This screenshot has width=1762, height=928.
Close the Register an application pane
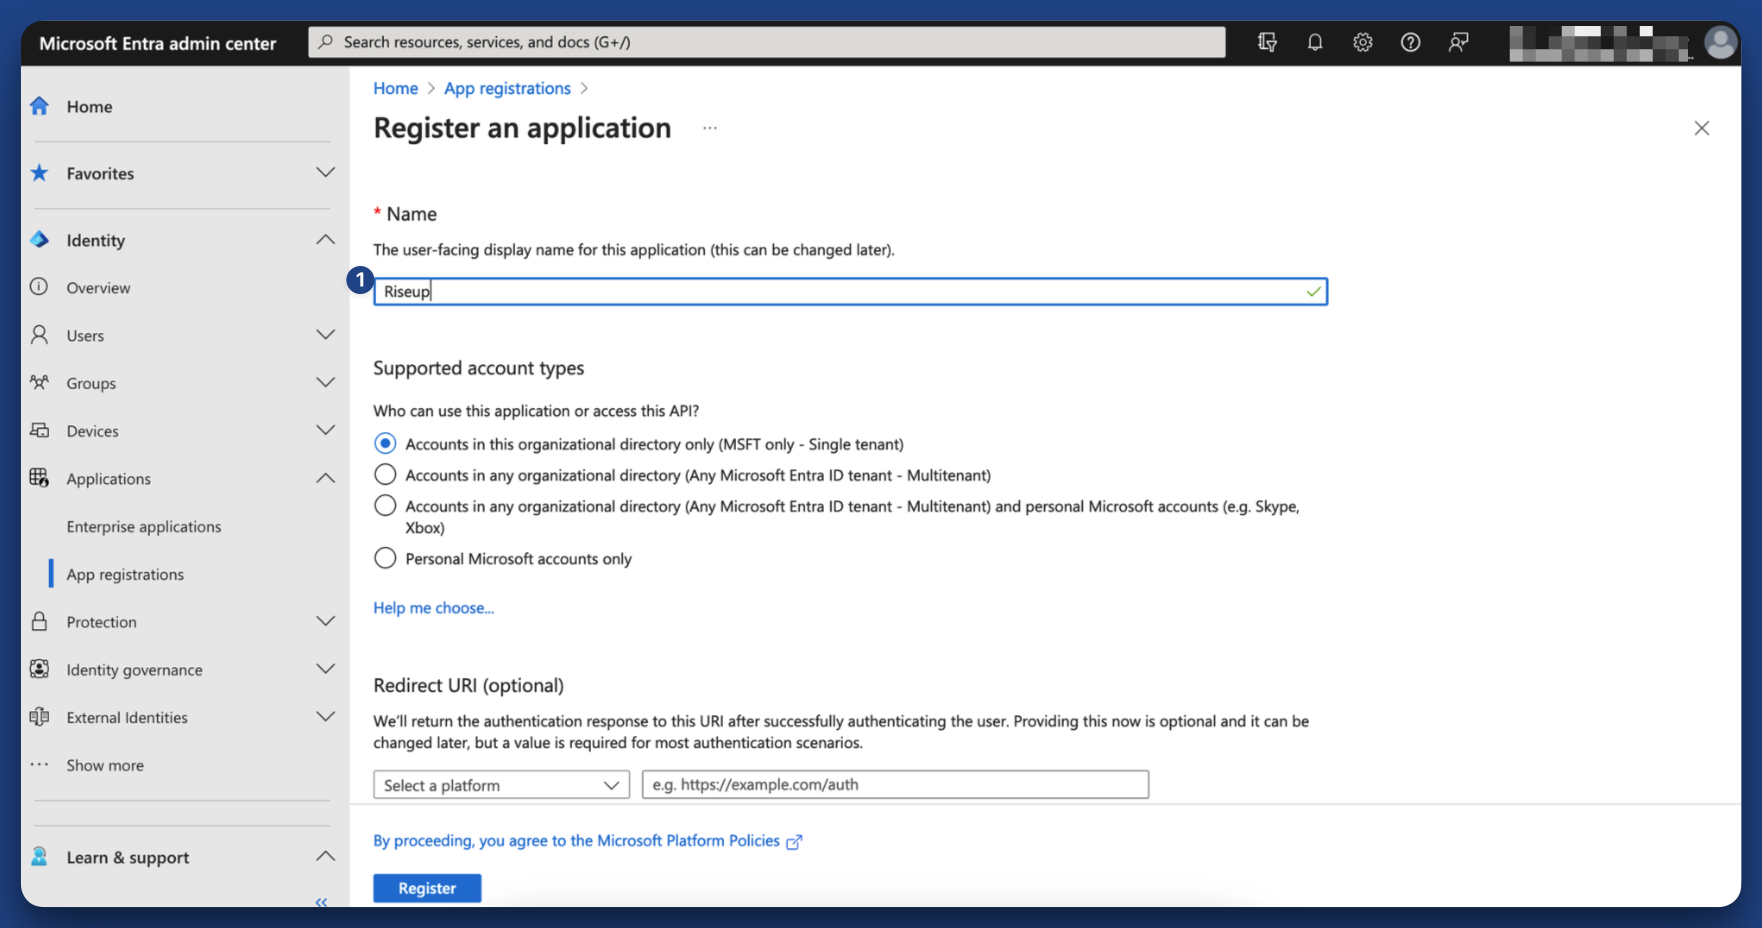tap(1701, 128)
